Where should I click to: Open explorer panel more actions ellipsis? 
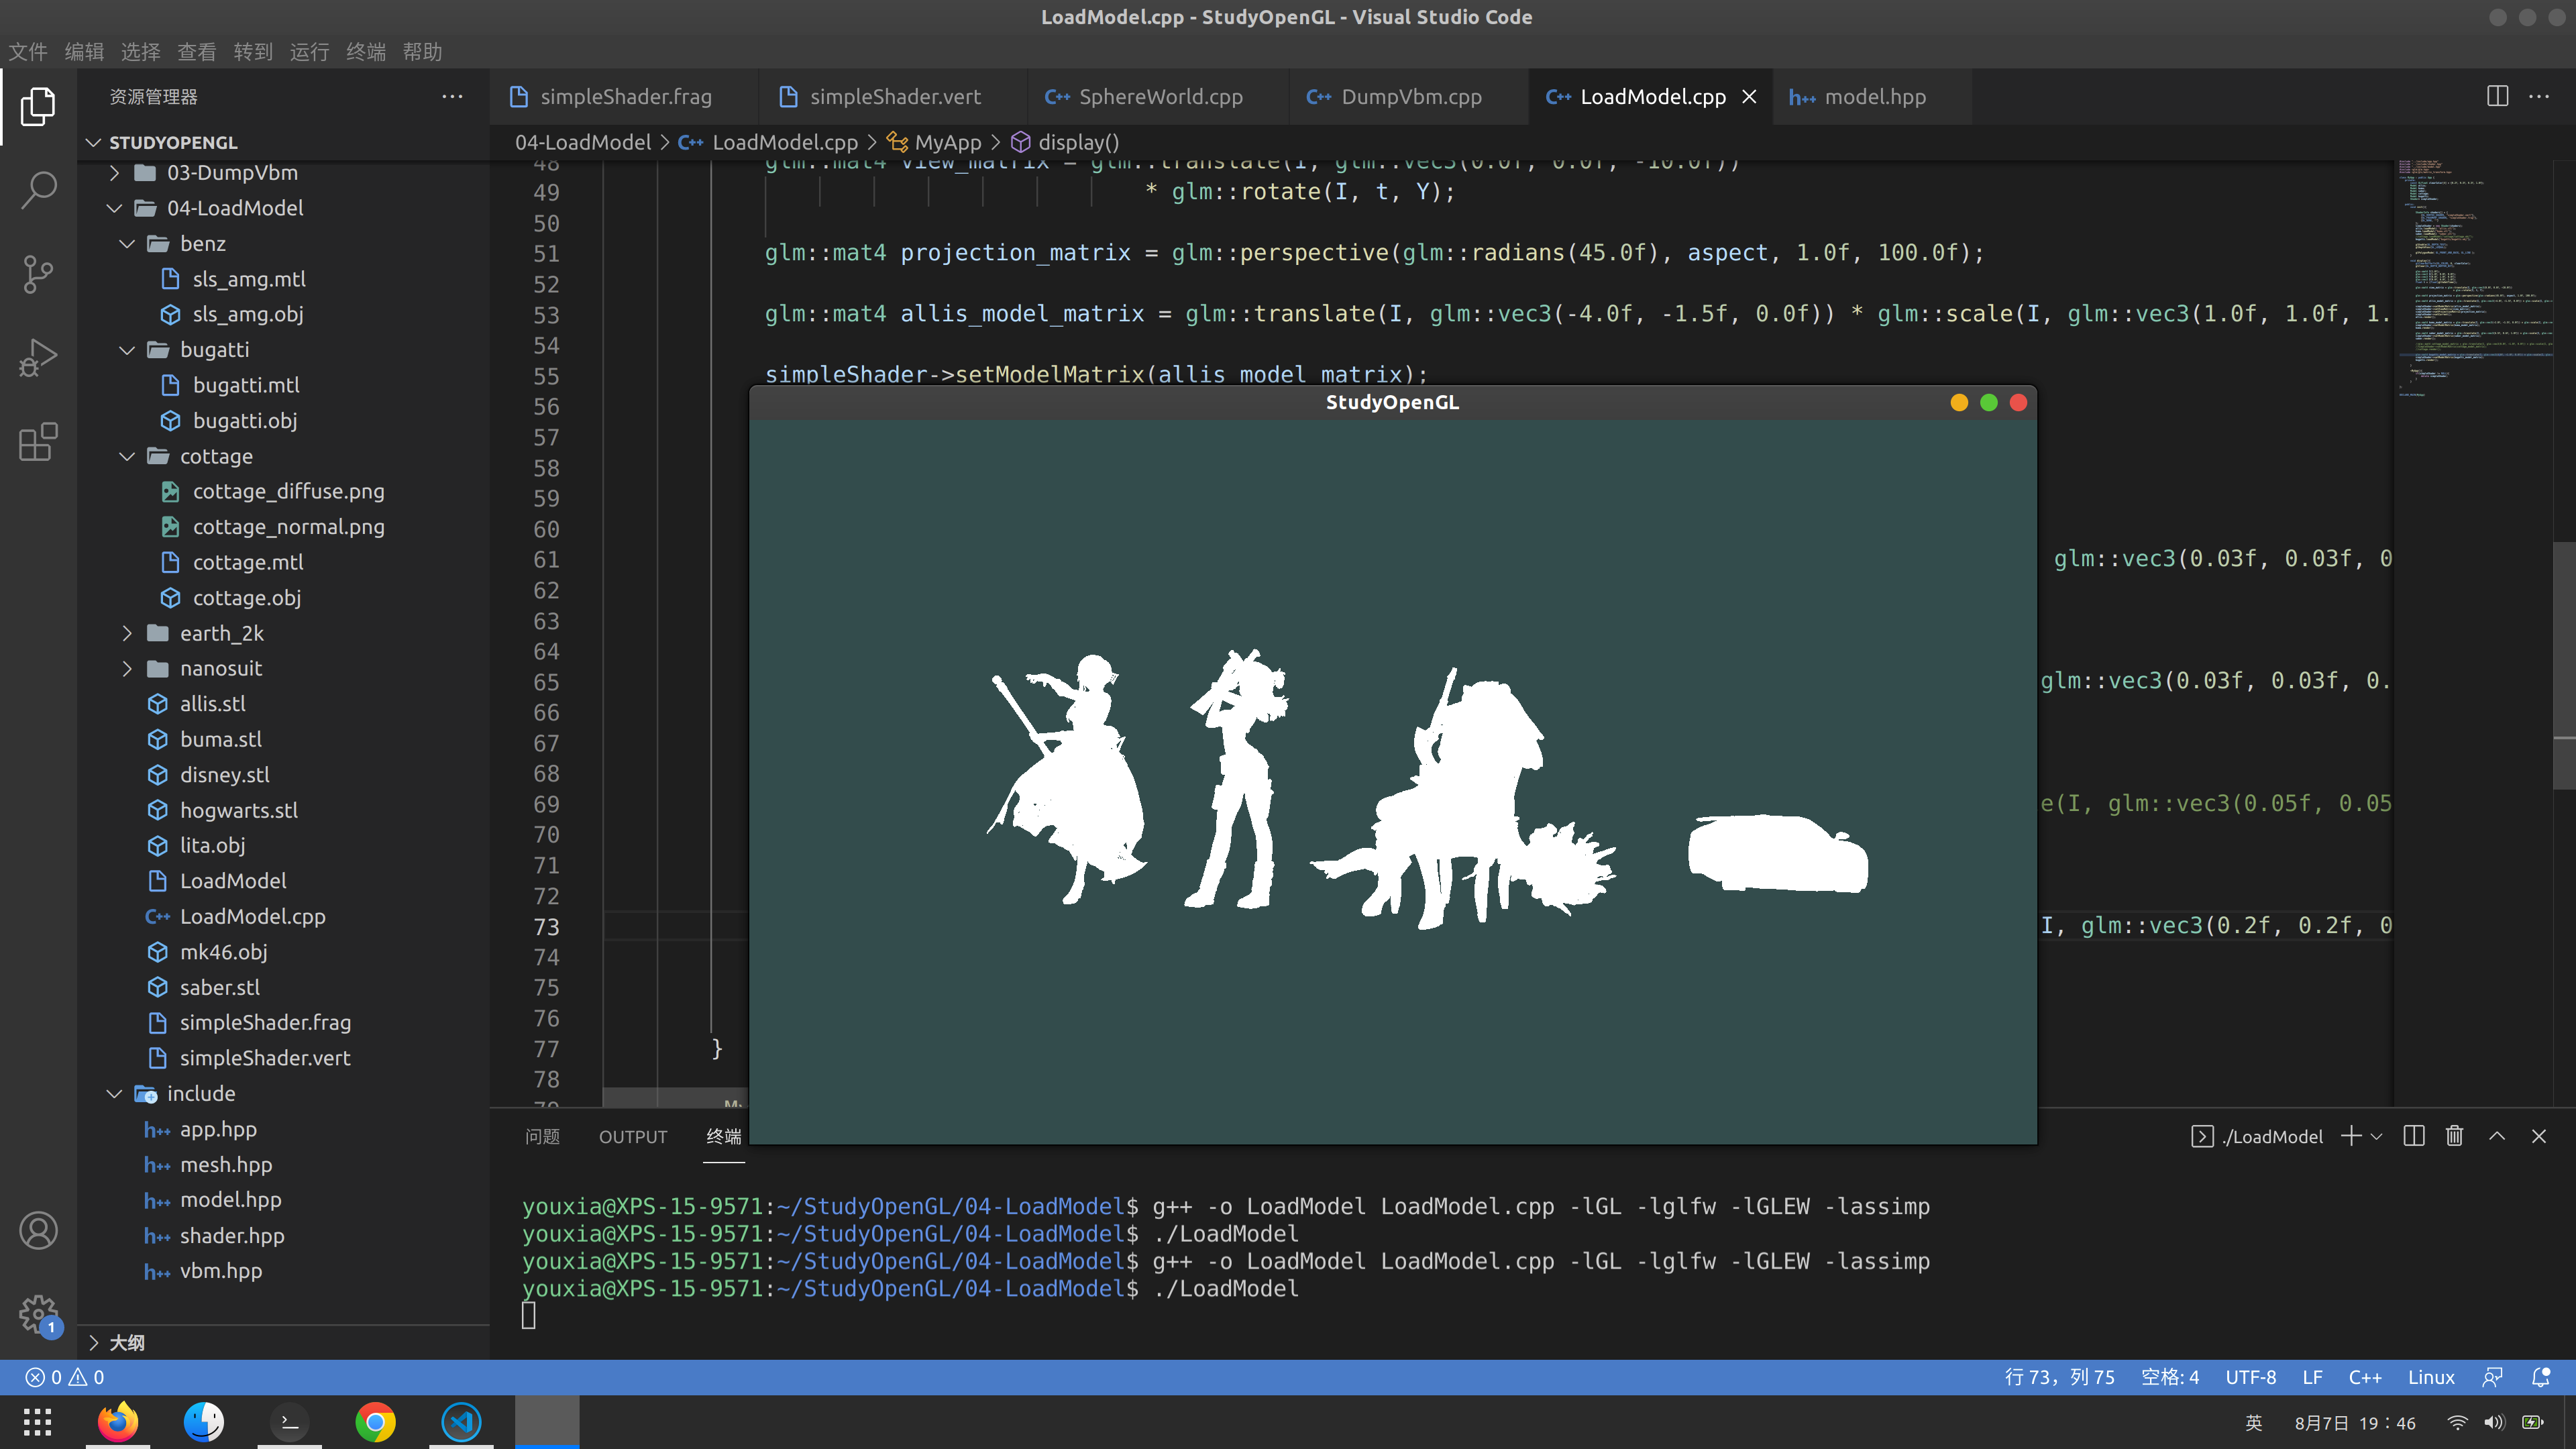coord(452,97)
